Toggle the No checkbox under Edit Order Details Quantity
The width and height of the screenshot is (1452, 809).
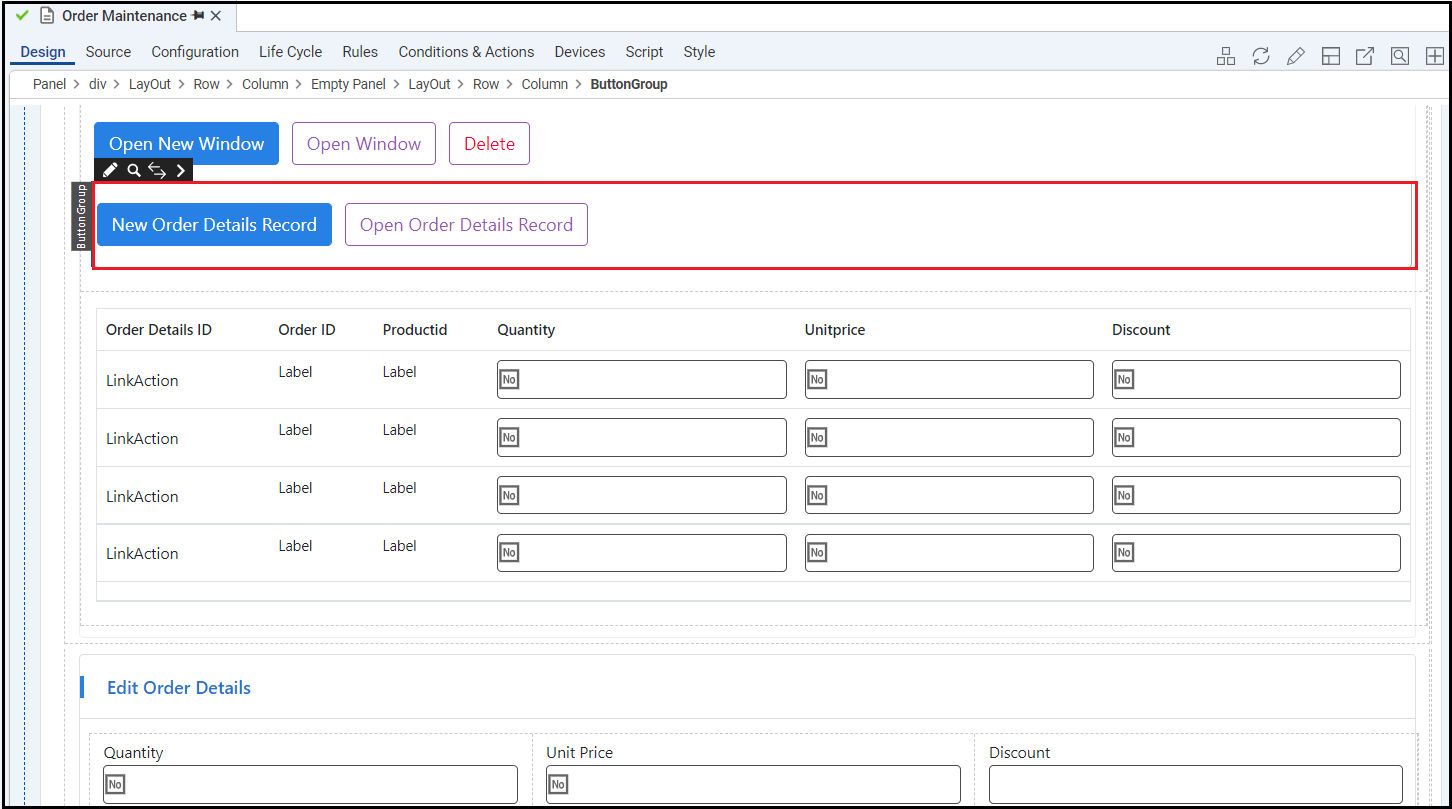point(114,784)
